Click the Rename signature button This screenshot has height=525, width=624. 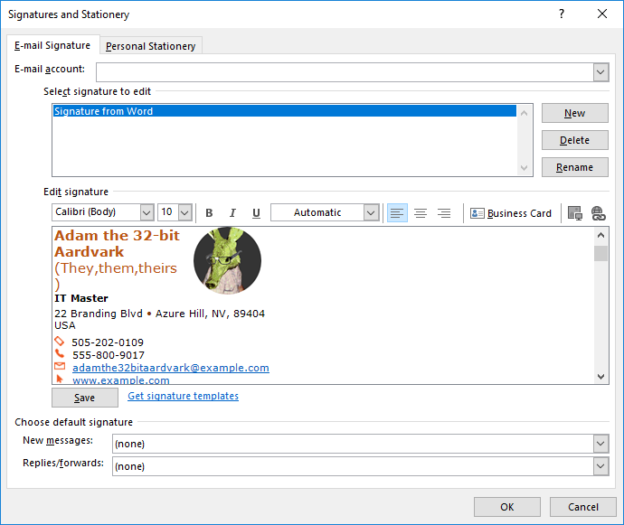click(574, 167)
